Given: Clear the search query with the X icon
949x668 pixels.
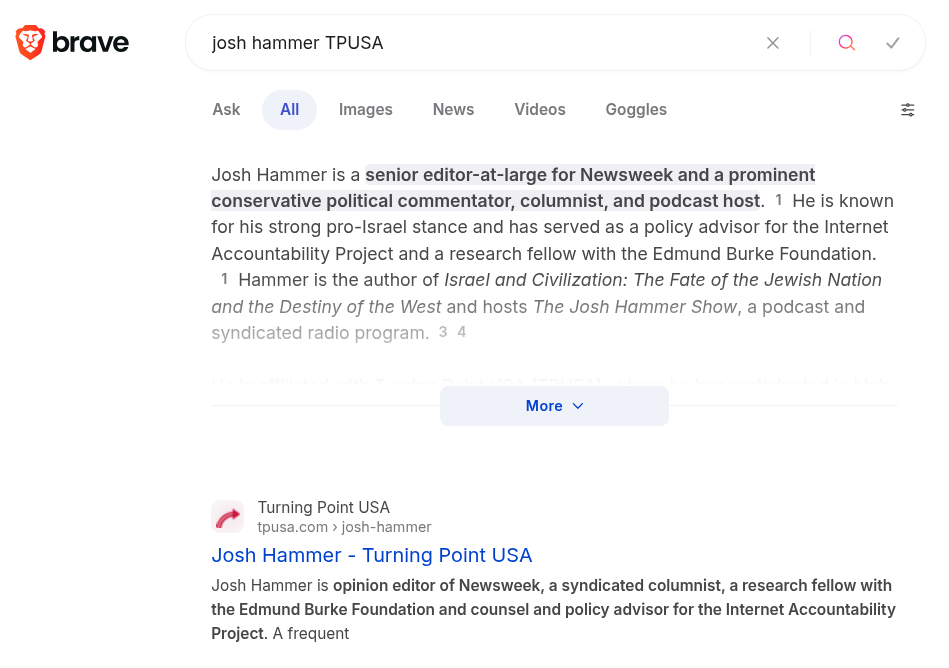Looking at the screenshot, I should [x=772, y=43].
